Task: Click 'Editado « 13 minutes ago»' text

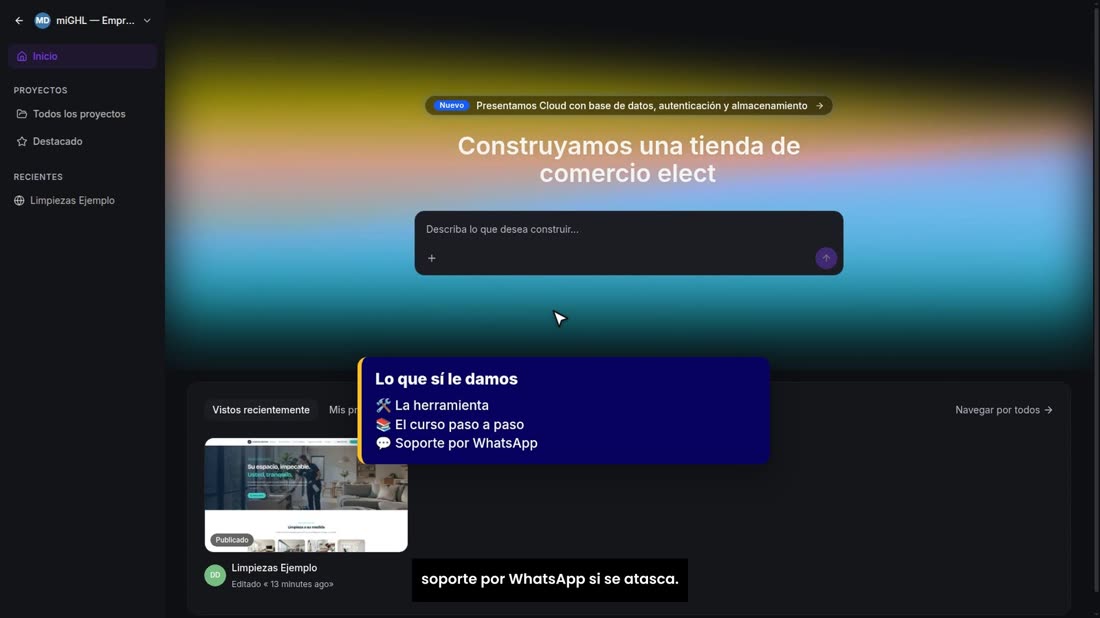Action: click(282, 584)
